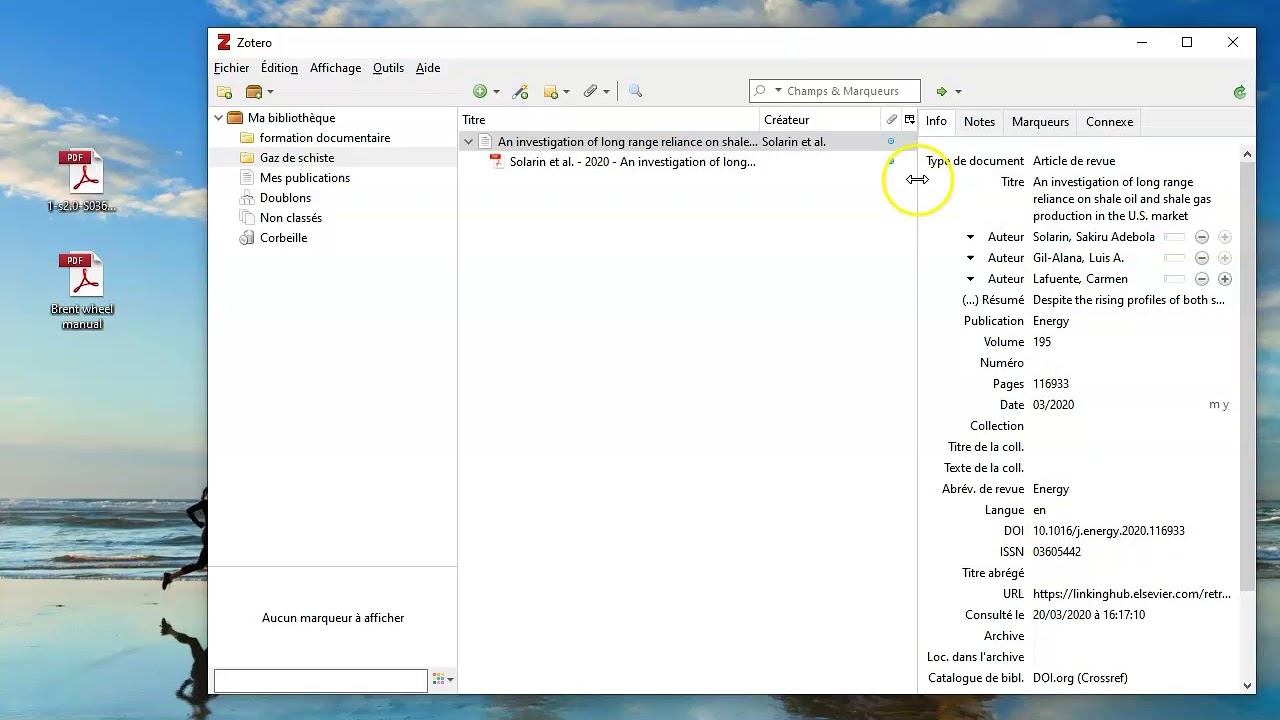The image size is (1280, 720).
Task: Collapse the An investigation article row
Action: pos(468,142)
